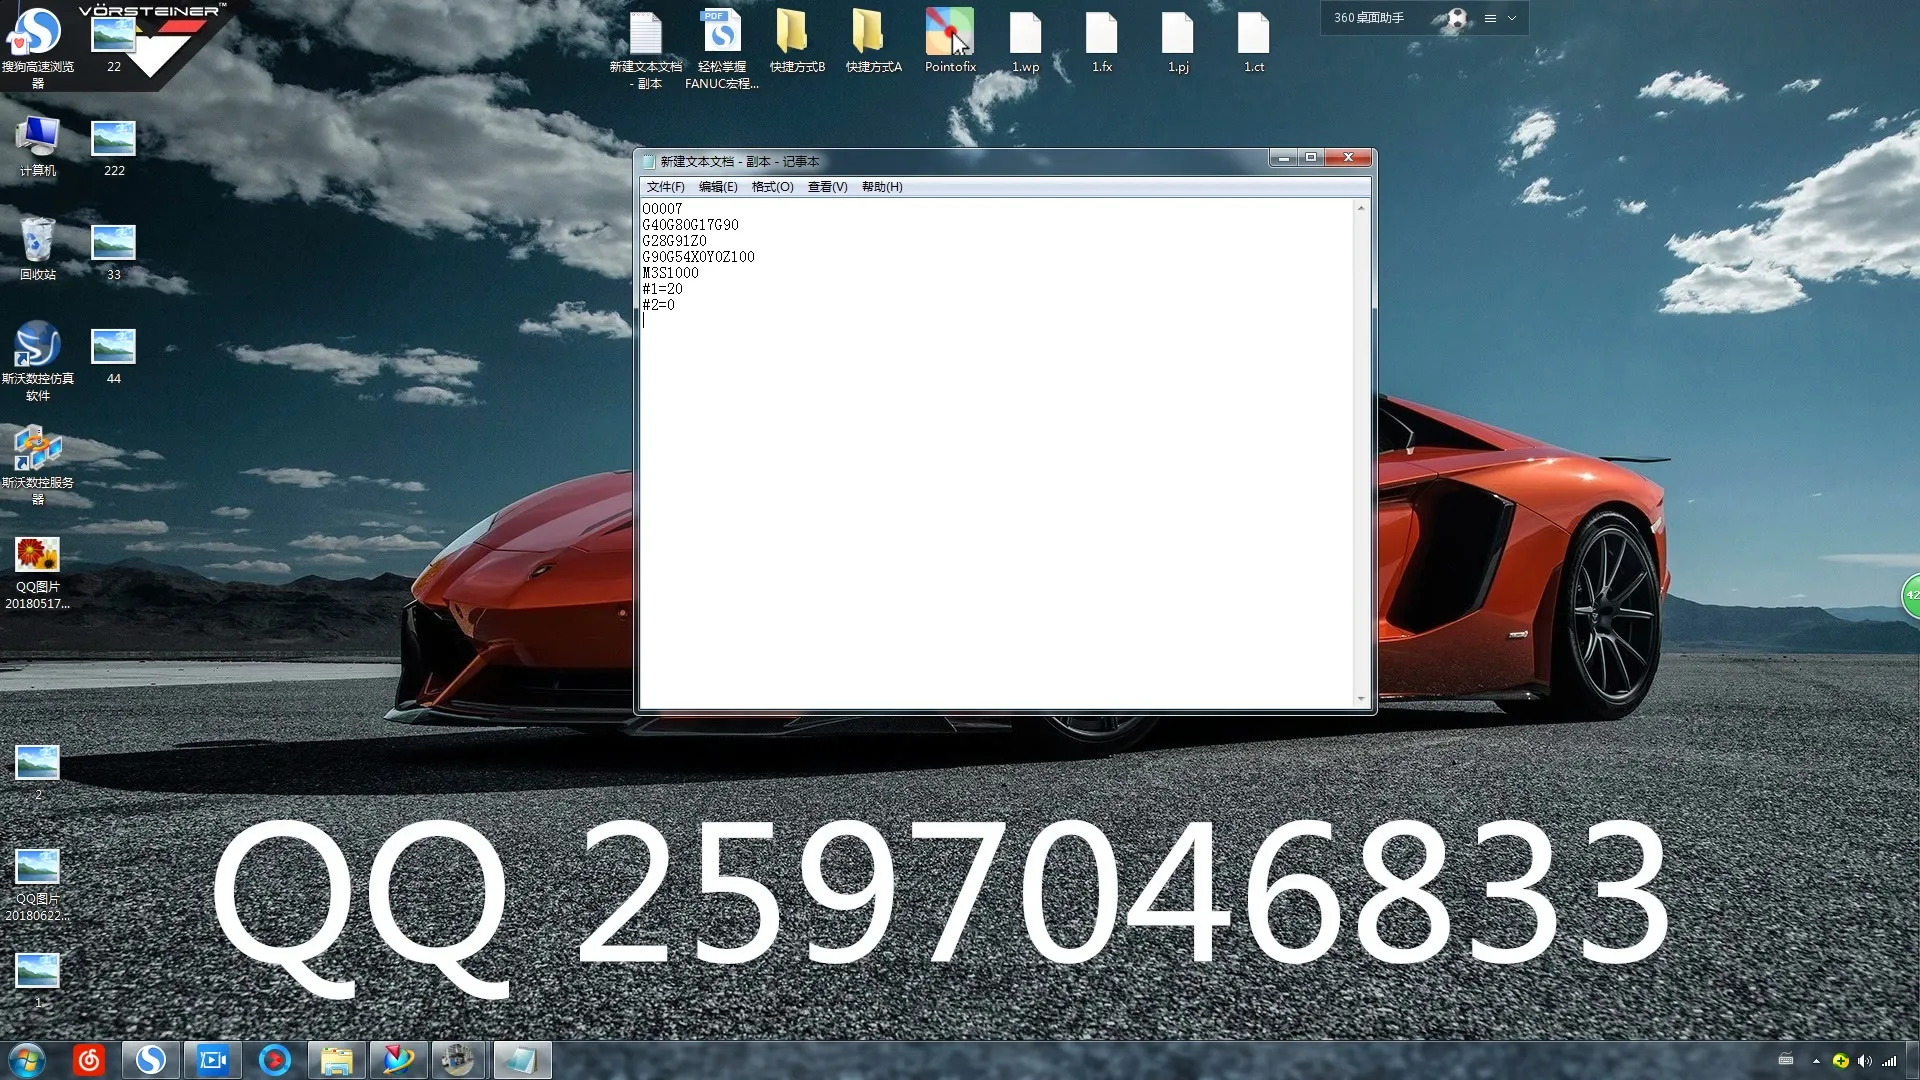Open the 文件(F) menu in Notepad
The image size is (1920, 1080).
pyautogui.click(x=665, y=187)
